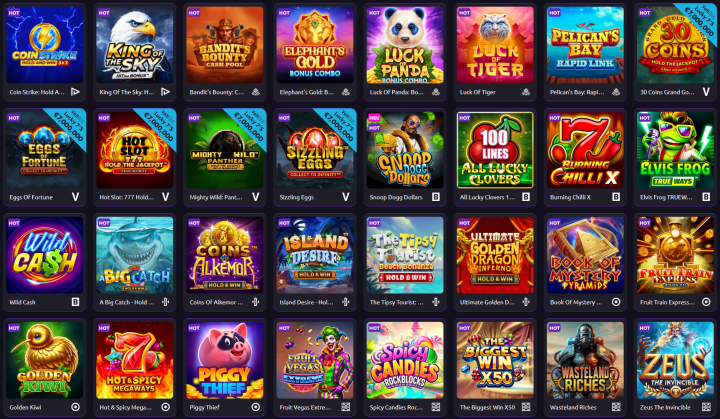Click provider icon beside Coin Strike title
Image resolution: width=720 pixels, height=419 pixels.
[x=75, y=92]
